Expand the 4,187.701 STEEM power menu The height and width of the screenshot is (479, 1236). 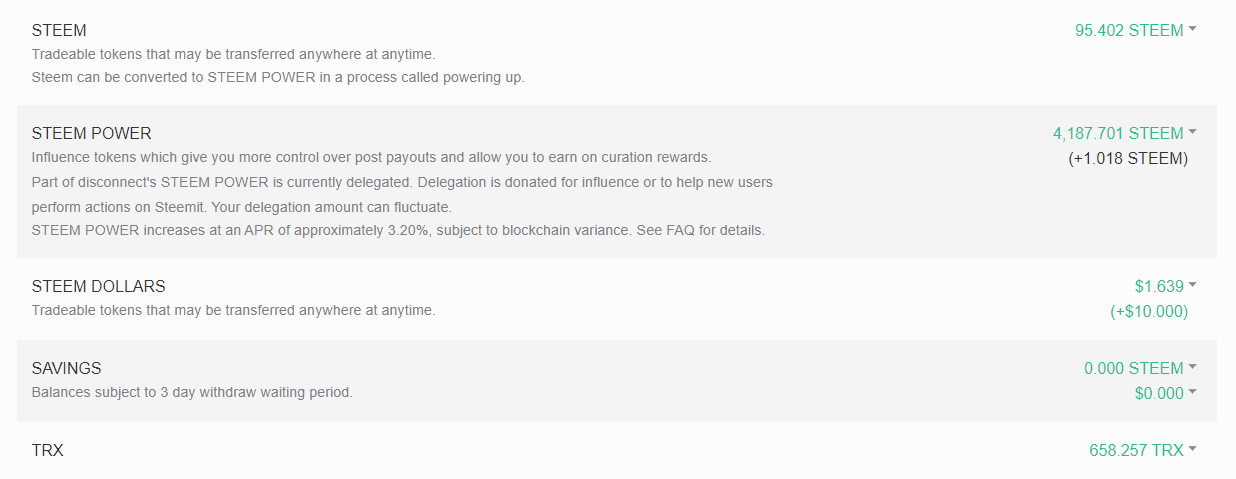pos(1118,133)
